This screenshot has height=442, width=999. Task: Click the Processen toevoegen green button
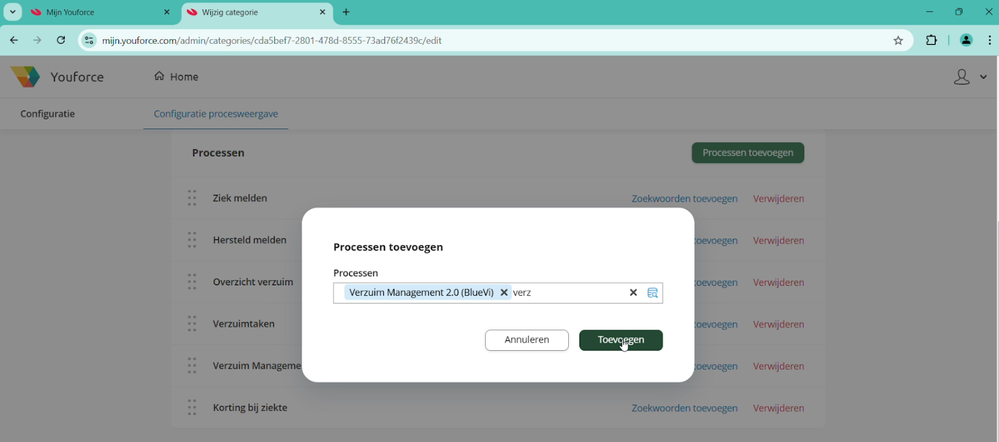tap(747, 153)
